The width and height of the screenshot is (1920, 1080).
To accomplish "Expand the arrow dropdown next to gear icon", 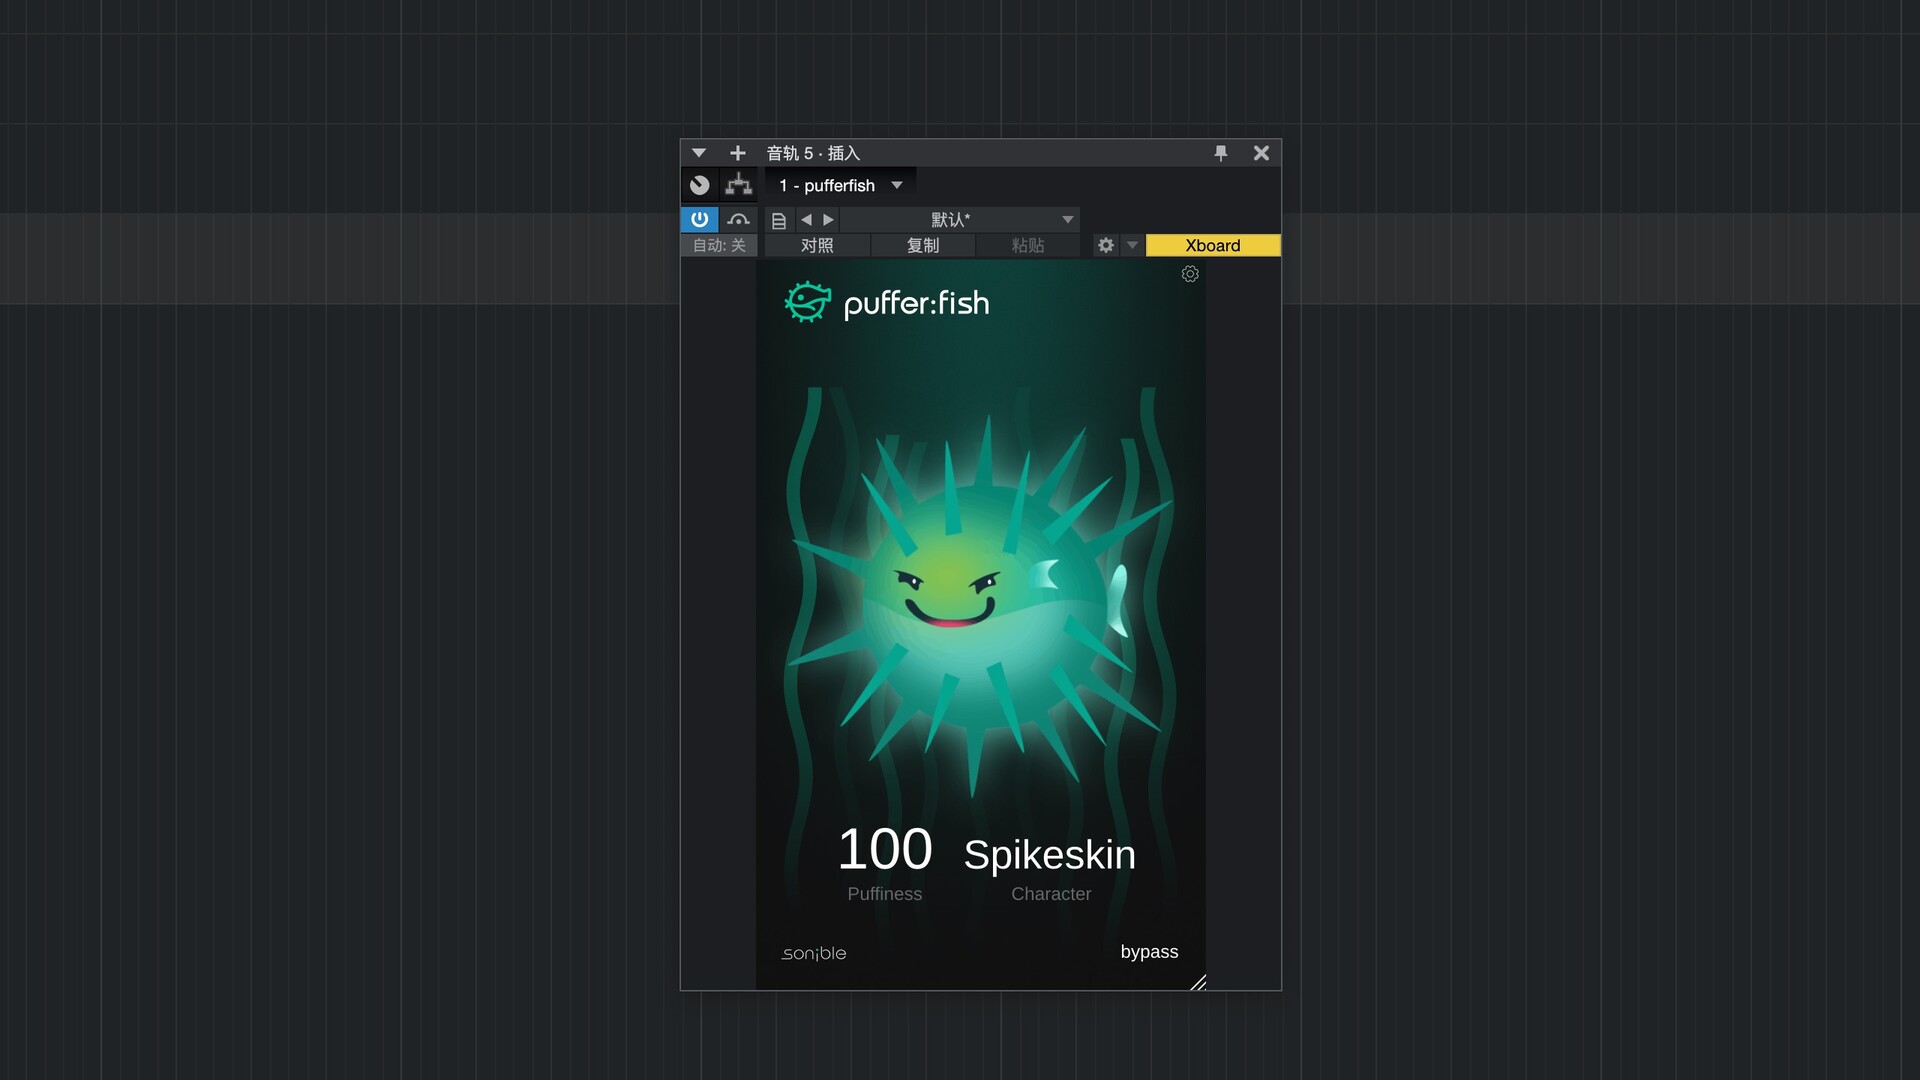I will pyautogui.click(x=1132, y=245).
